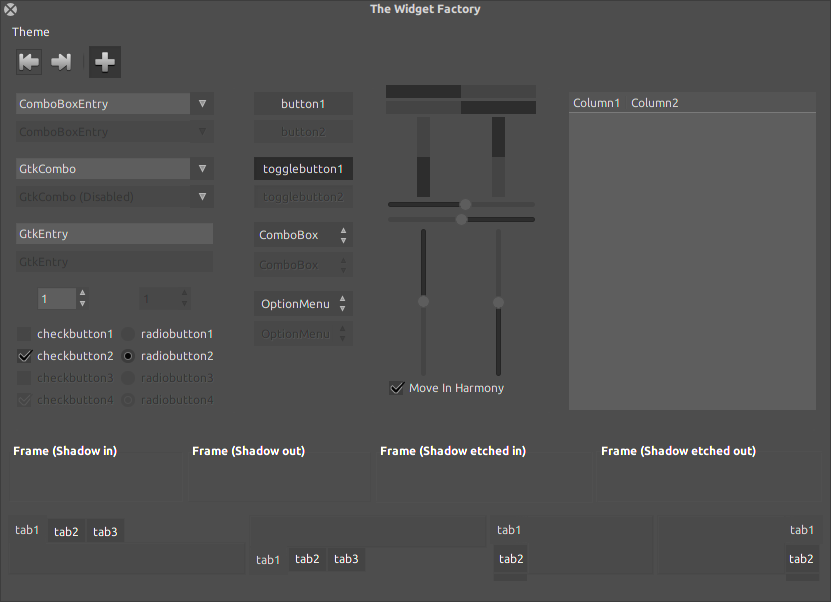The height and width of the screenshot is (602, 831).
Task: Click the disabled OptionMenu dropdown
Action: coord(303,334)
